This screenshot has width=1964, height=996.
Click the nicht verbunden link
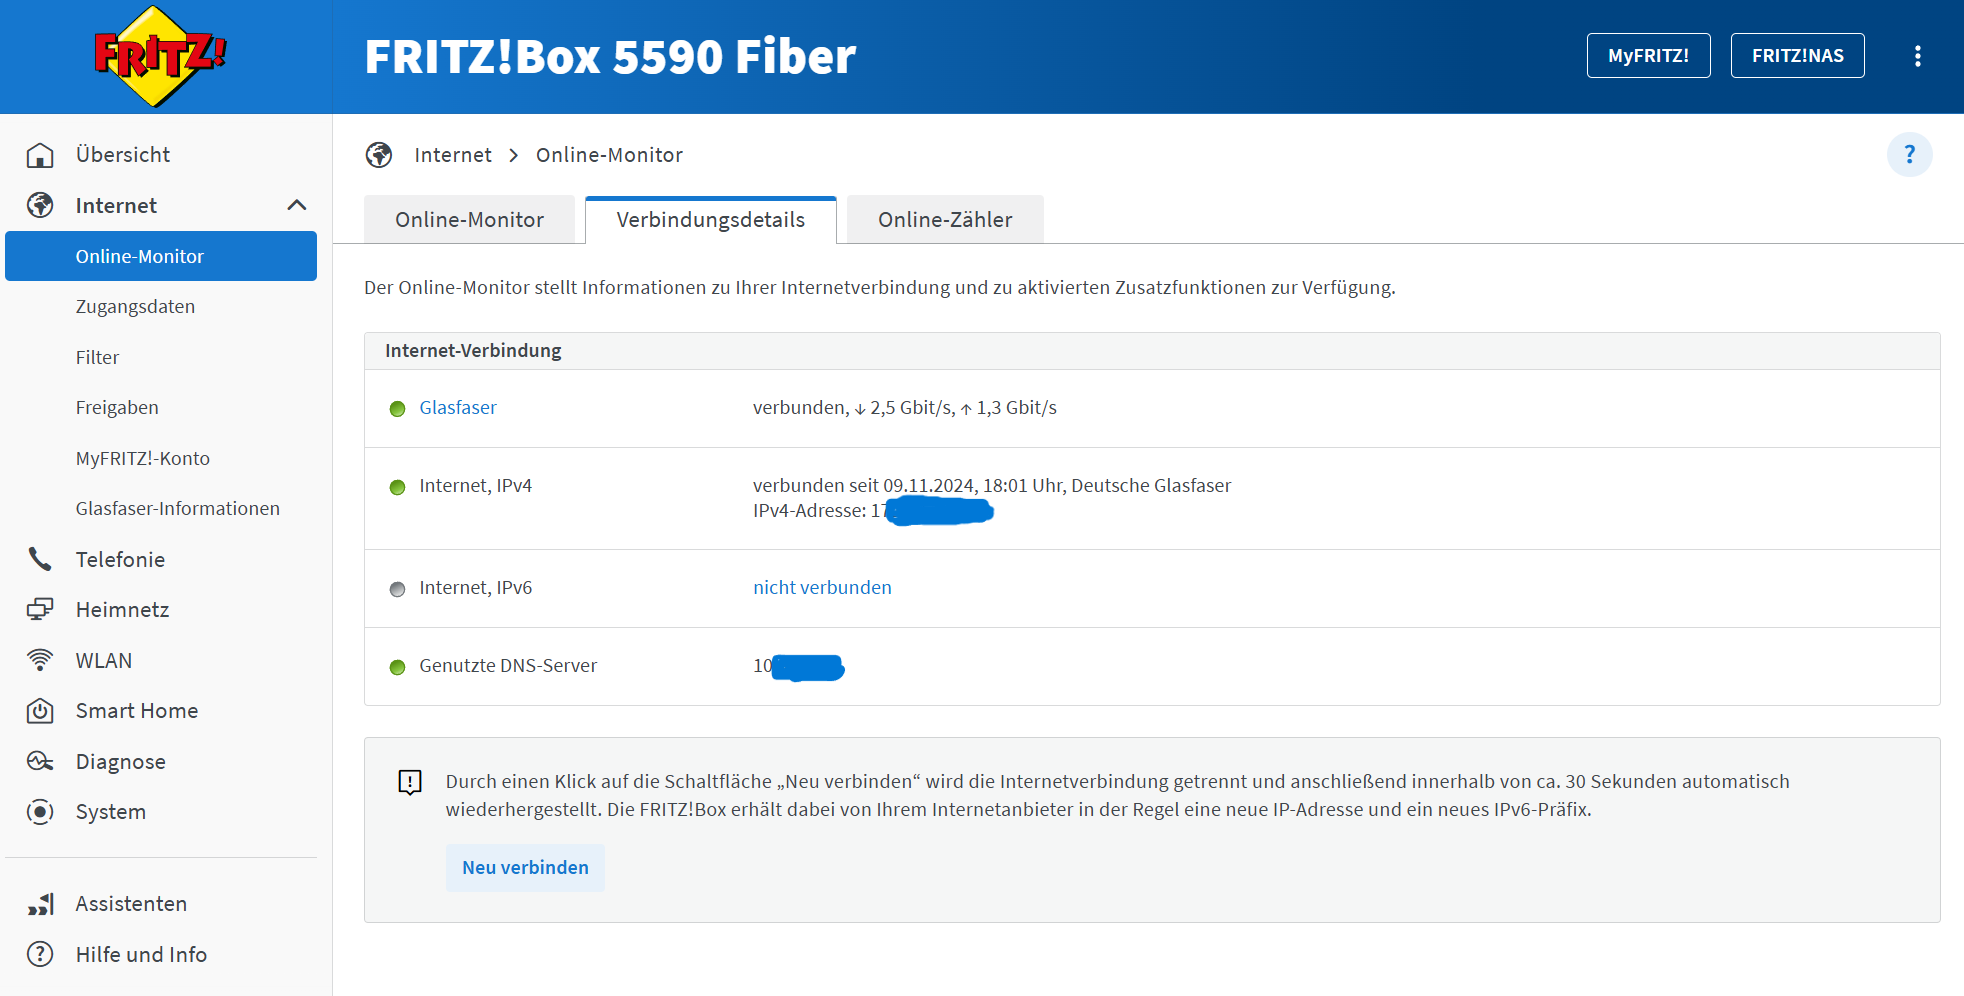pos(822,587)
